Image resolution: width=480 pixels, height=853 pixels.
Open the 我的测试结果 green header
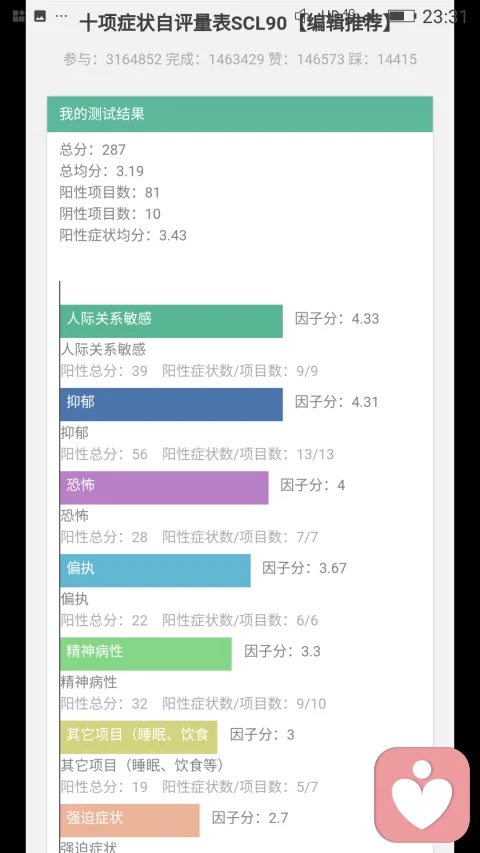tap(240, 114)
